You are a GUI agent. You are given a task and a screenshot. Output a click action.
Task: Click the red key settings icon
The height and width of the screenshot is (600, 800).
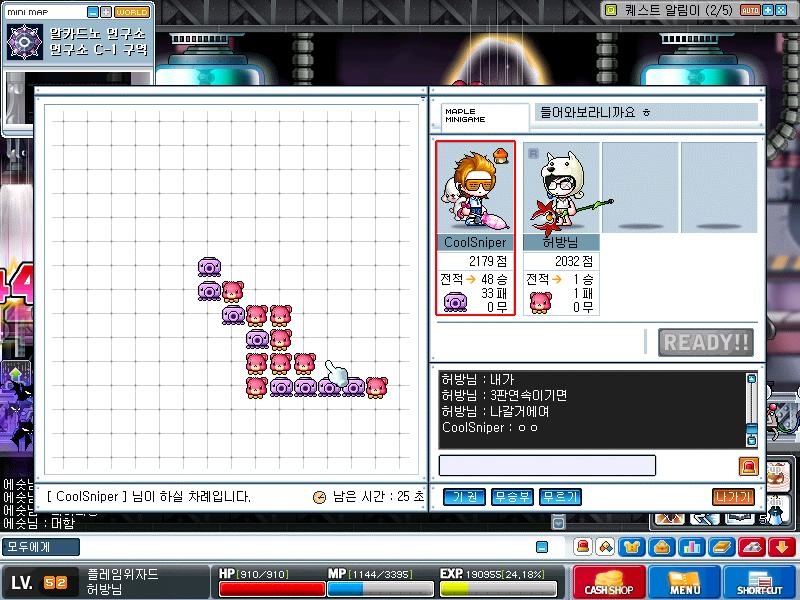pos(752,547)
